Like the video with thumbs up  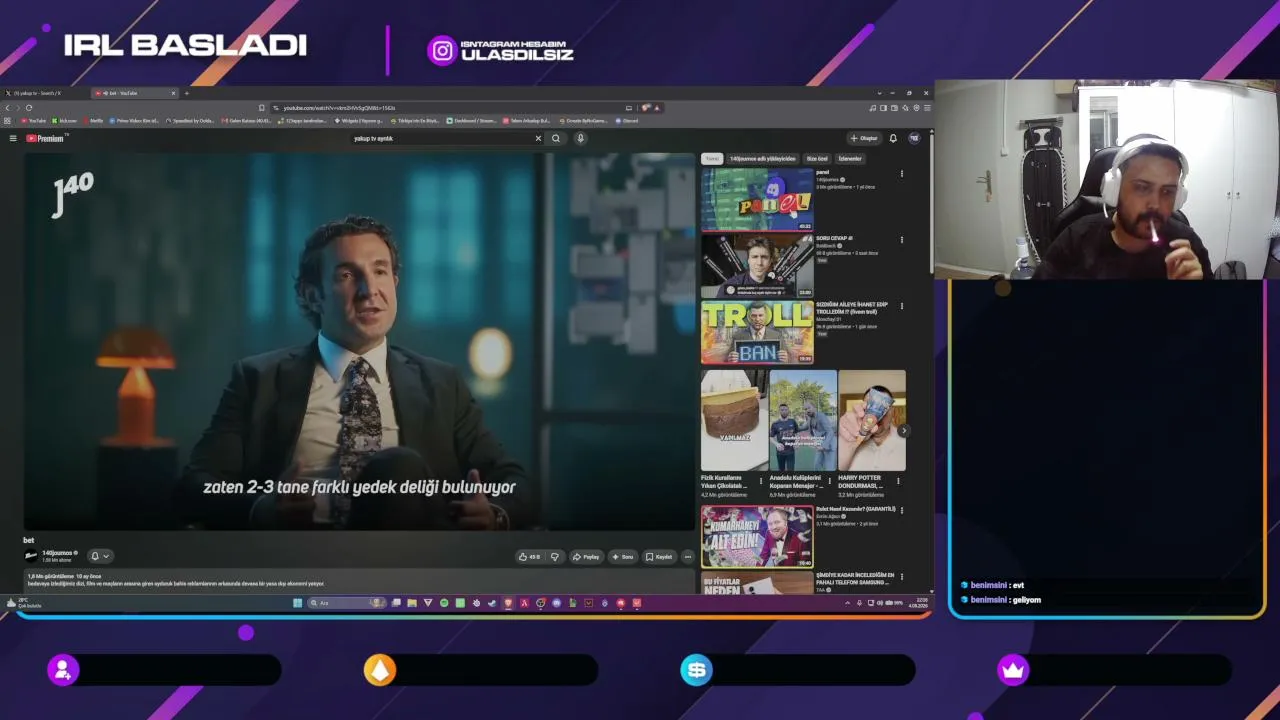529,557
